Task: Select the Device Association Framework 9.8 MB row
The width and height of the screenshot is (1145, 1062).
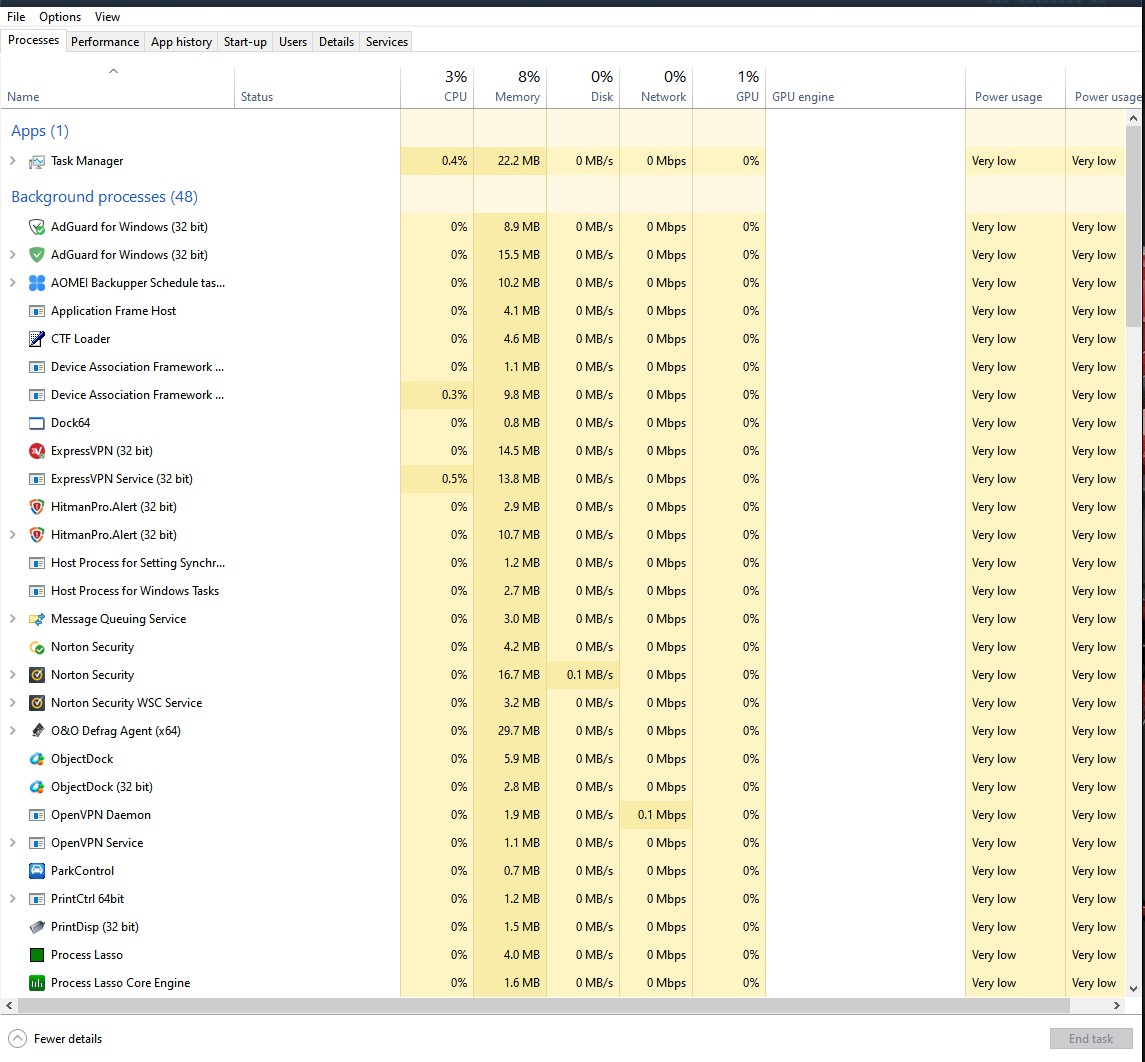Action: click(x=563, y=395)
